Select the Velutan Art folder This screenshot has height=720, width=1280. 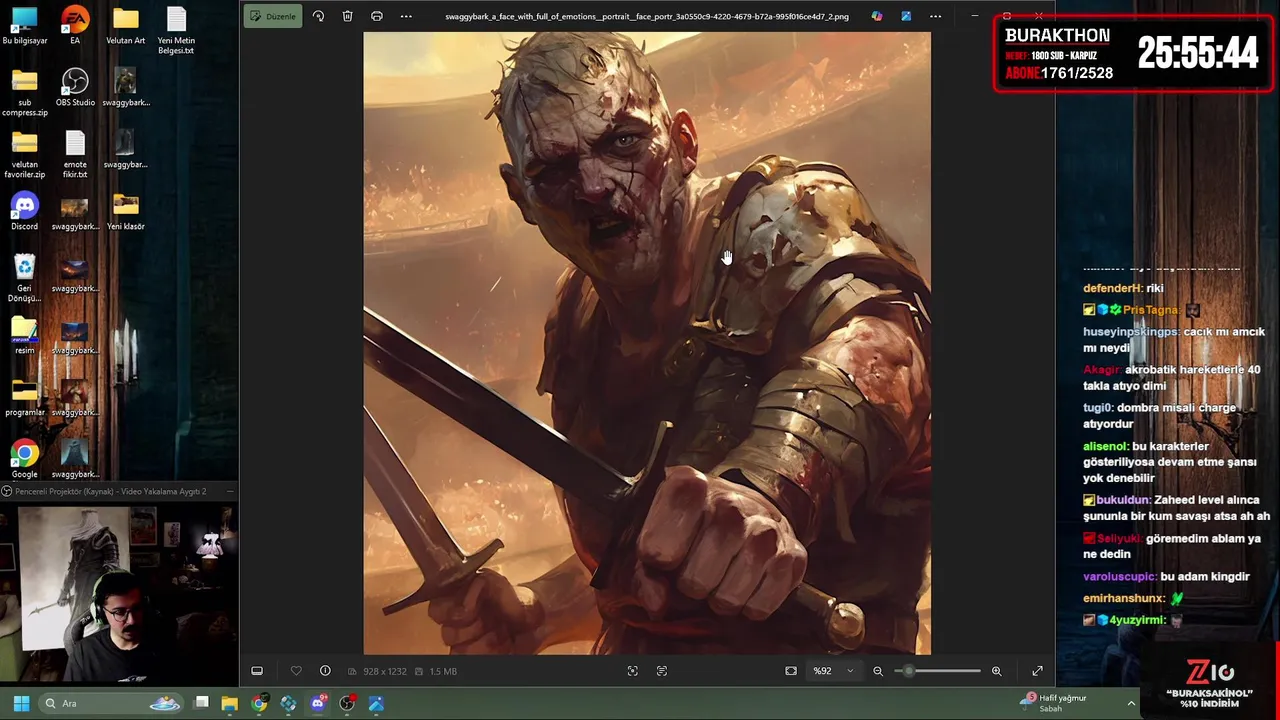(125, 27)
